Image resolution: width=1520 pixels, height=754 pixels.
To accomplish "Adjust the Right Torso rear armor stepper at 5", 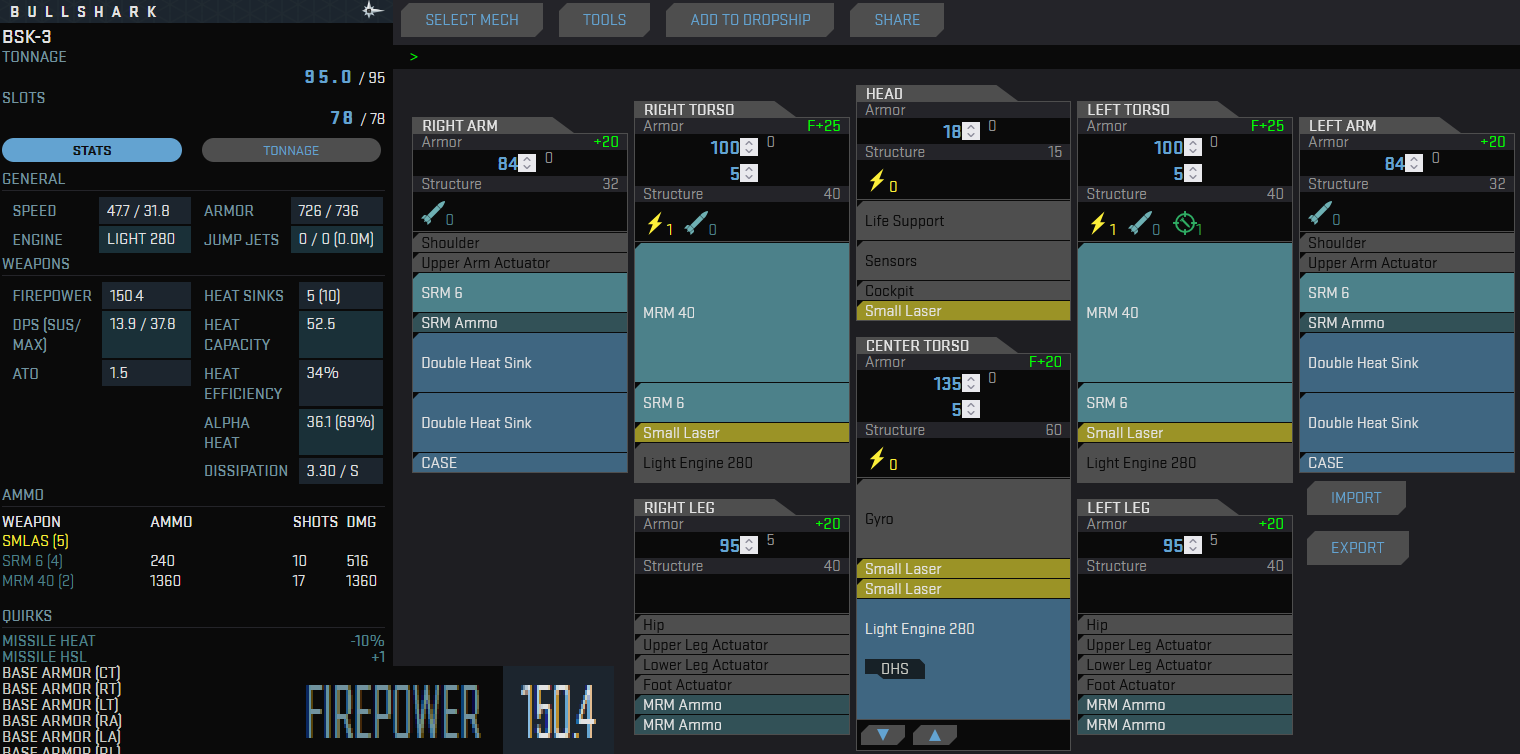I will (749, 173).
